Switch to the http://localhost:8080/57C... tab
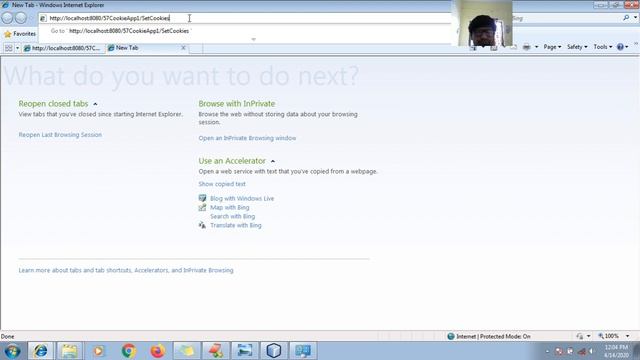 coord(63,48)
